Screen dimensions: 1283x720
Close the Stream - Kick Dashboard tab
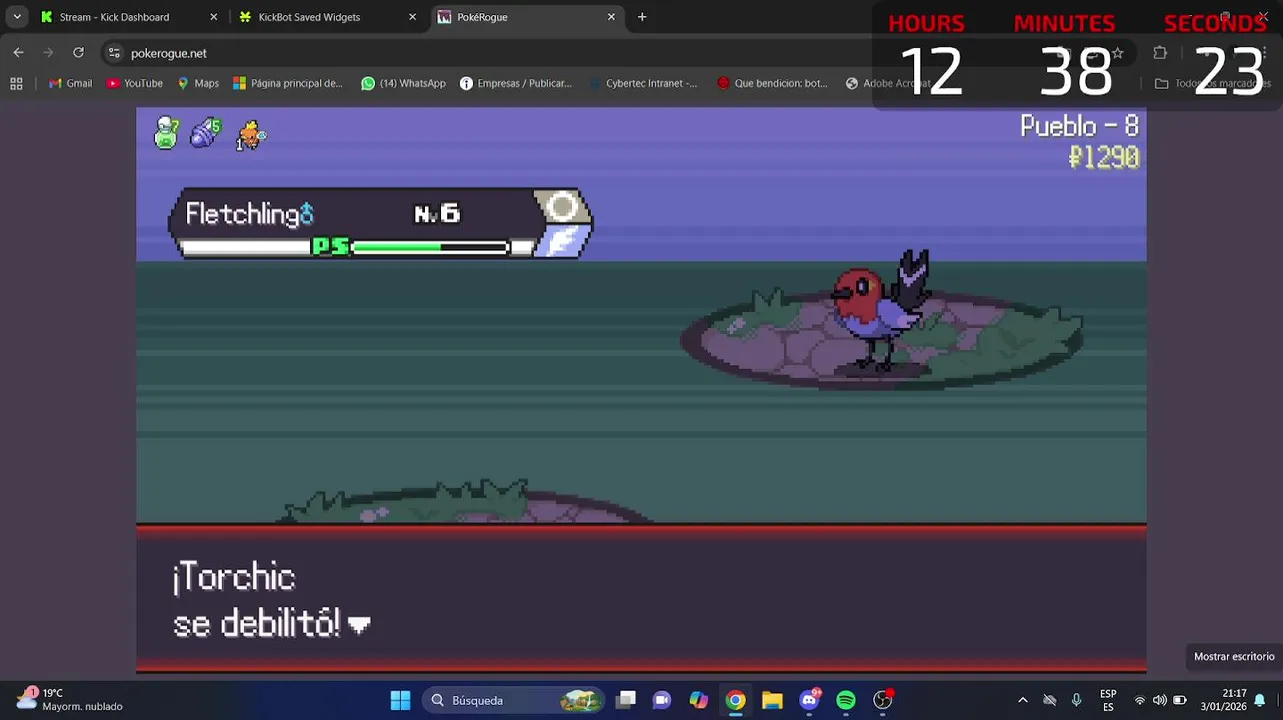pyautogui.click(x=213, y=17)
